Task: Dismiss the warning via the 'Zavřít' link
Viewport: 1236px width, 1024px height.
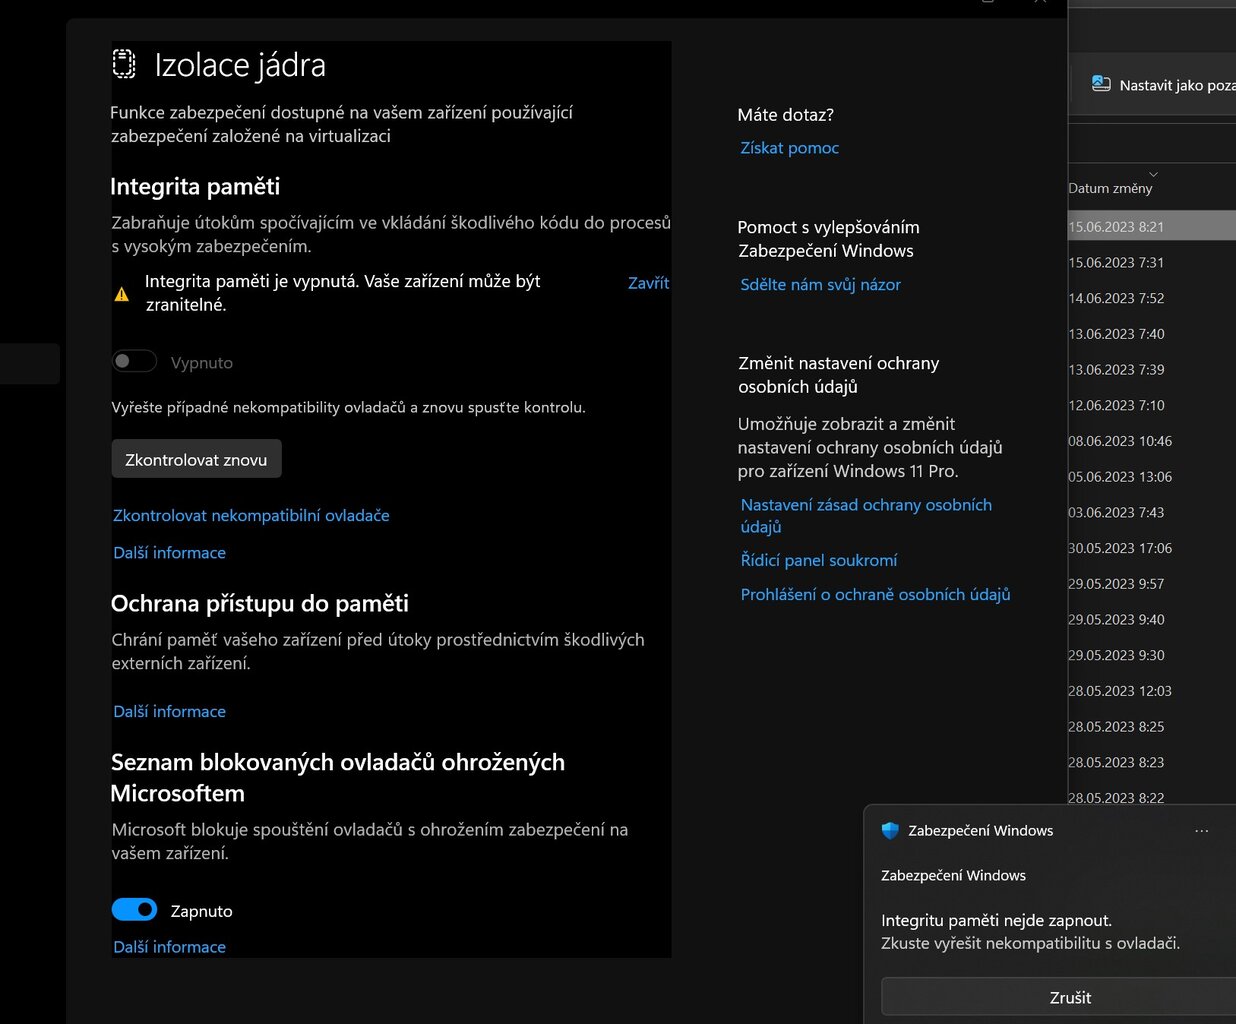Action: tap(648, 283)
